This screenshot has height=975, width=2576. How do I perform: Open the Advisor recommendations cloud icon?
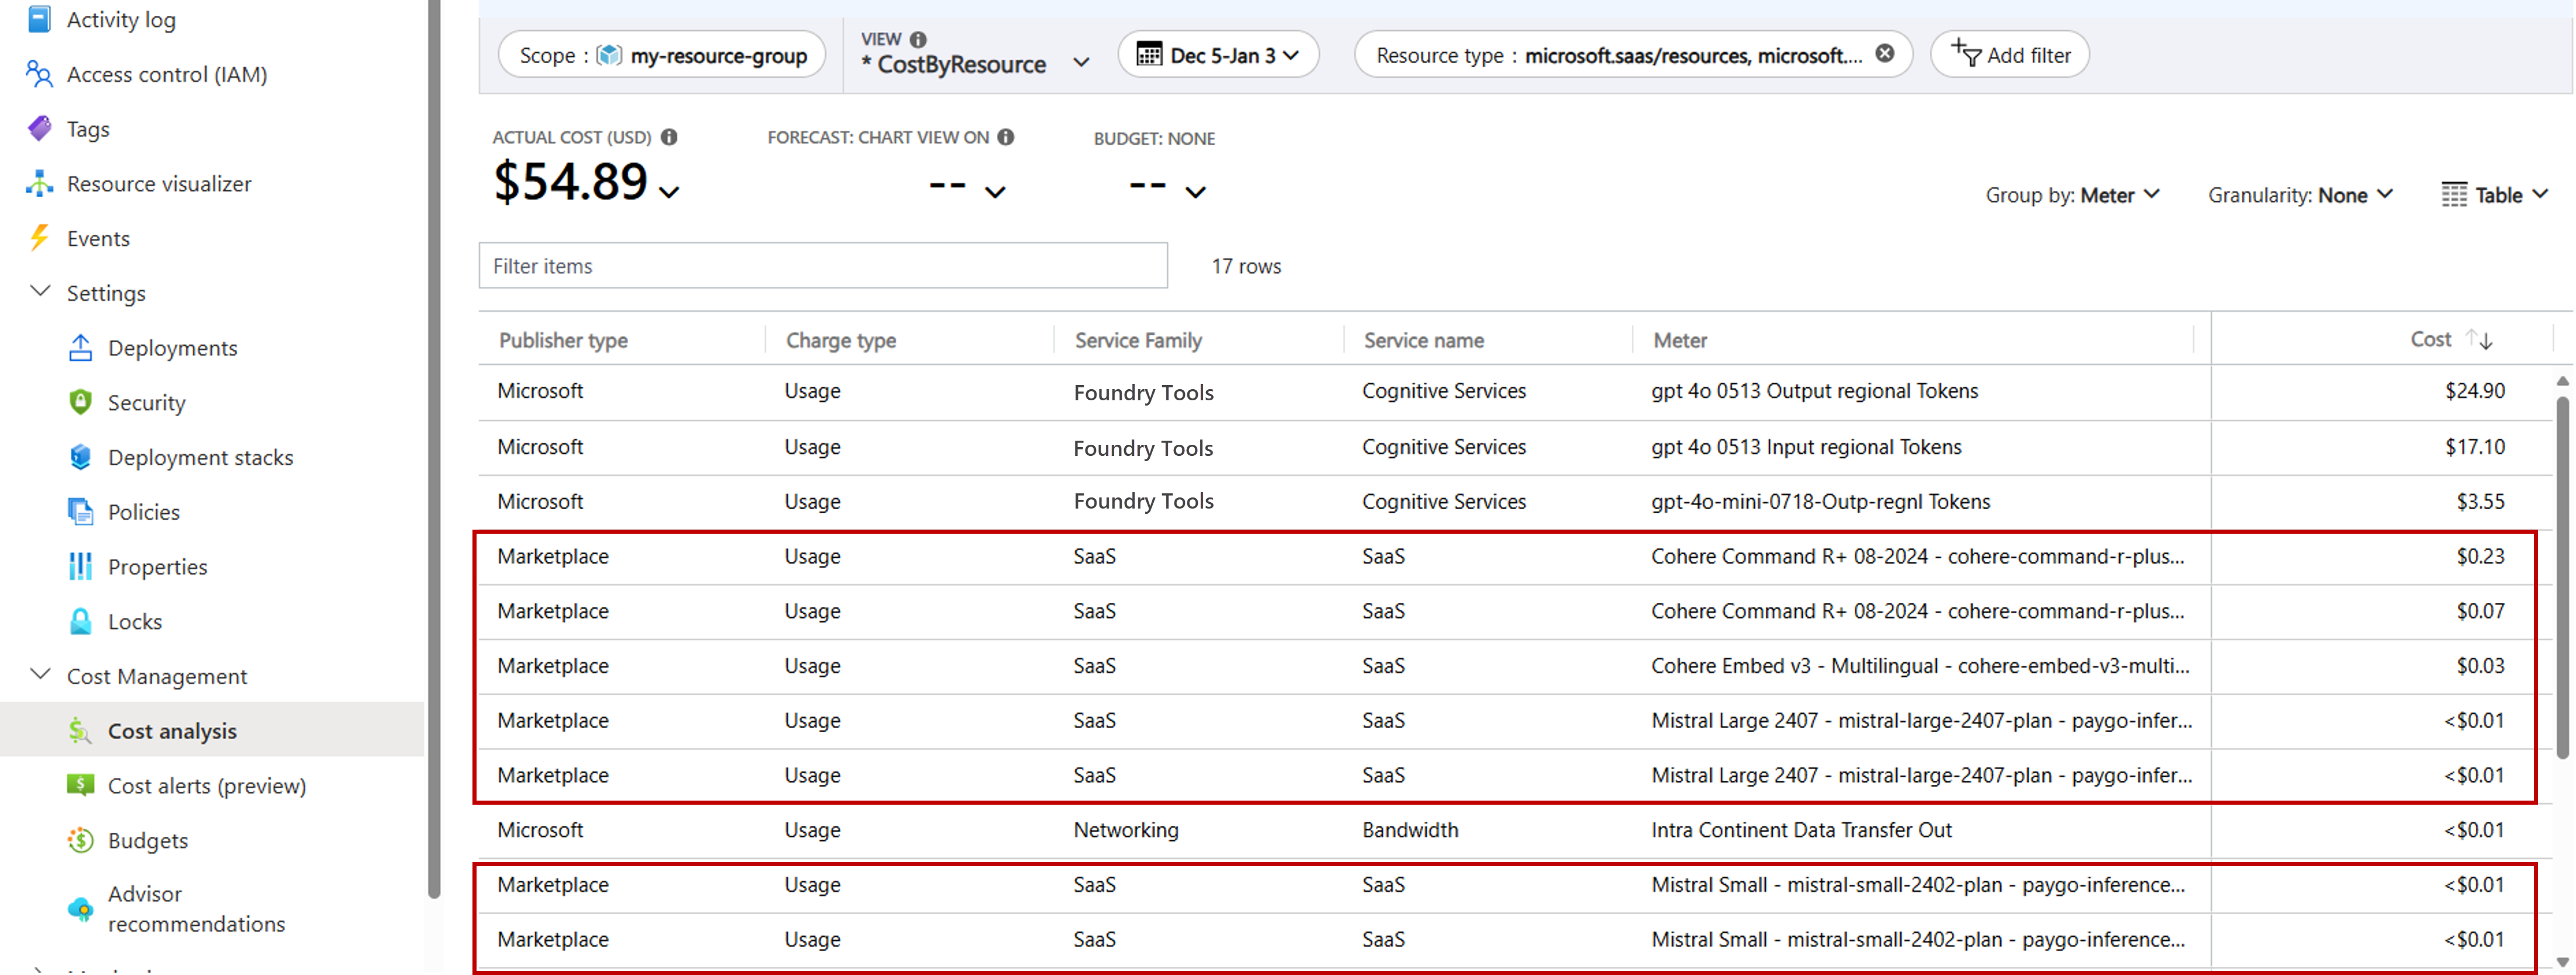point(80,909)
